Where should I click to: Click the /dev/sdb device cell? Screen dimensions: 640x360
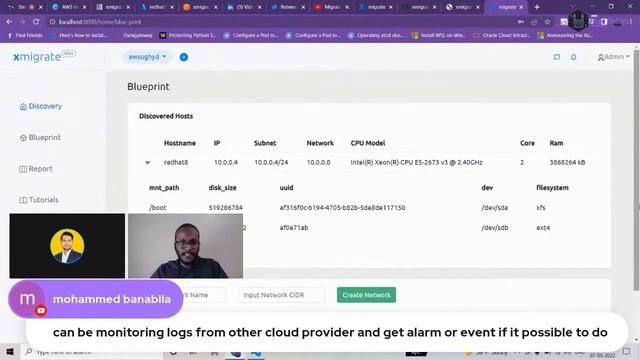click(495, 228)
